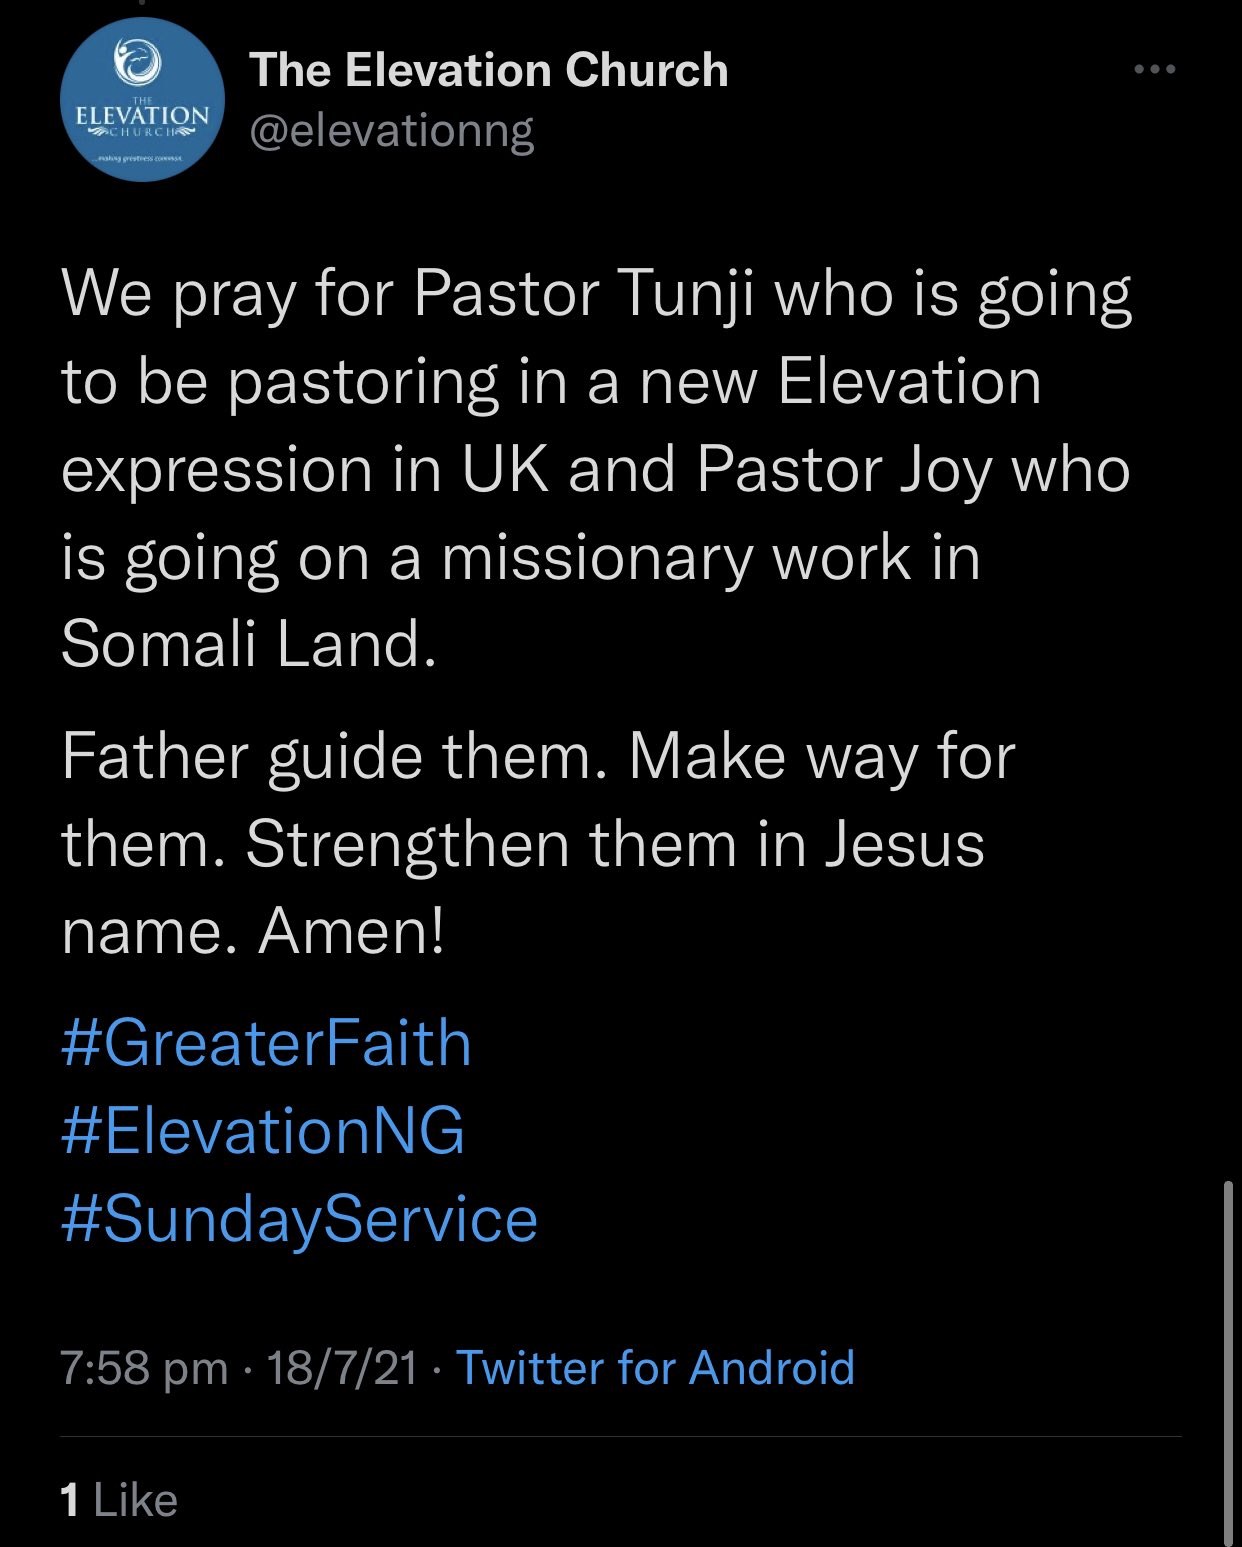This screenshot has width=1242, height=1547.
Task: Open the #ElevationNG hashtag
Action: (263, 1131)
